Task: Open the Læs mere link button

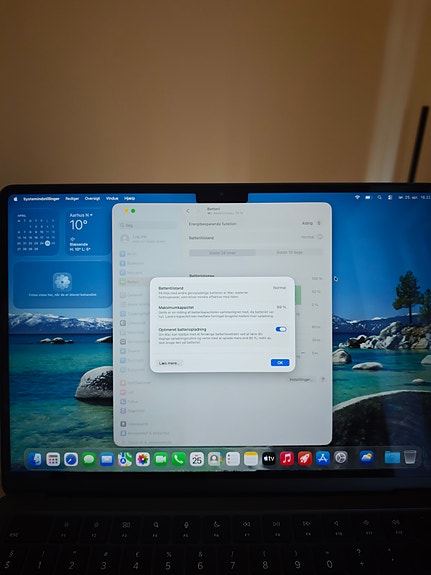Action: pos(169,363)
